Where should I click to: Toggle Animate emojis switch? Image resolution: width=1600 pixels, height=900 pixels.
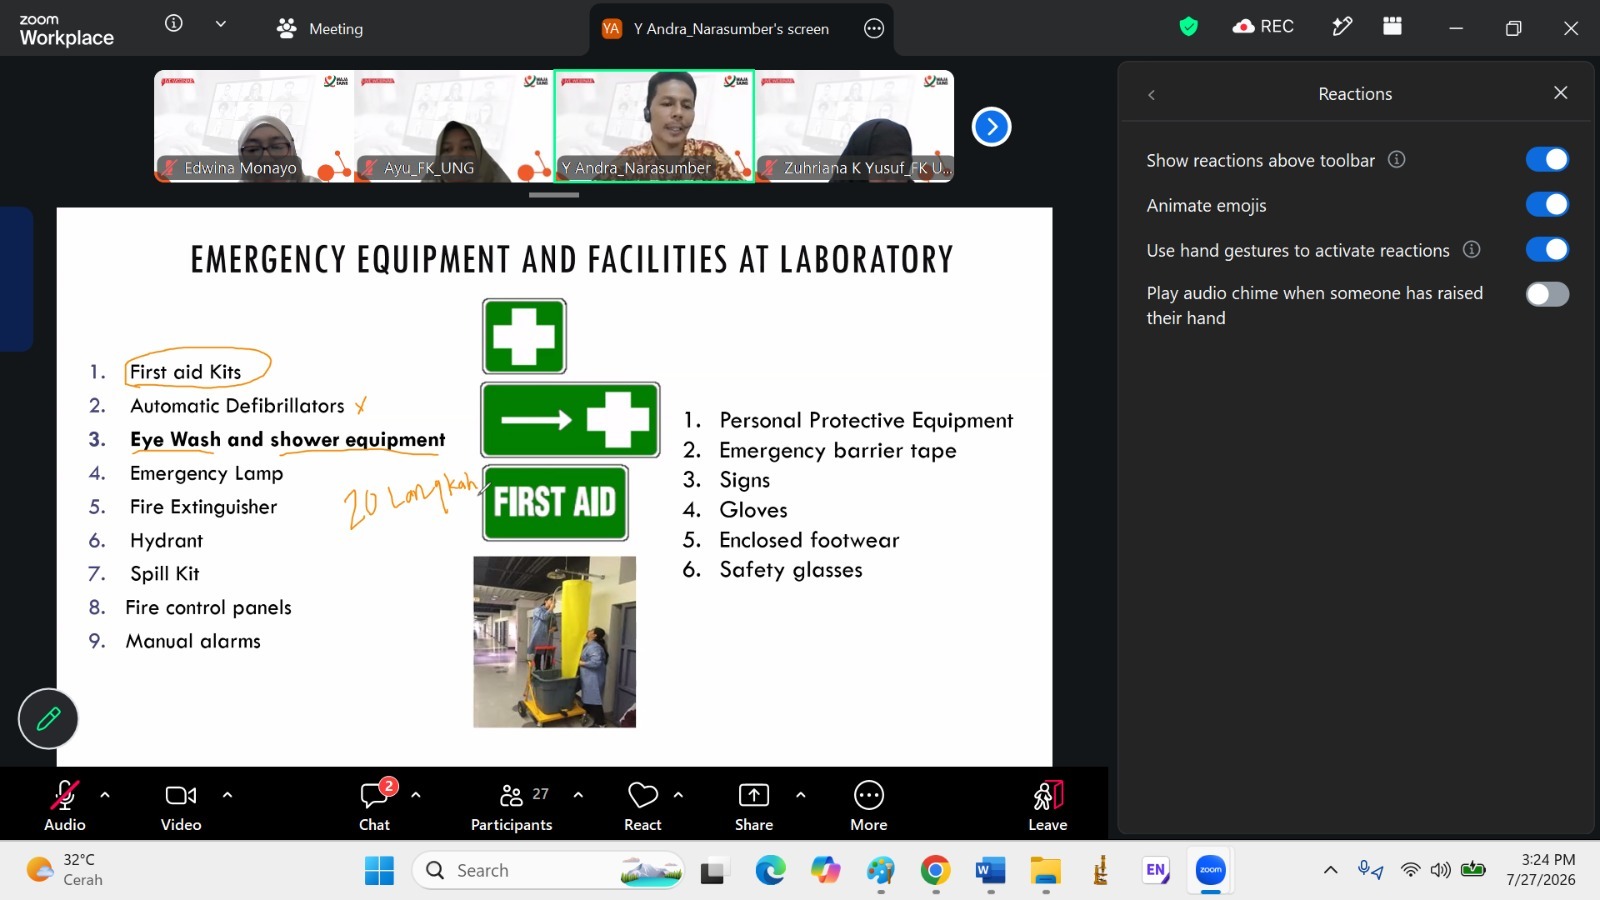(x=1547, y=205)
